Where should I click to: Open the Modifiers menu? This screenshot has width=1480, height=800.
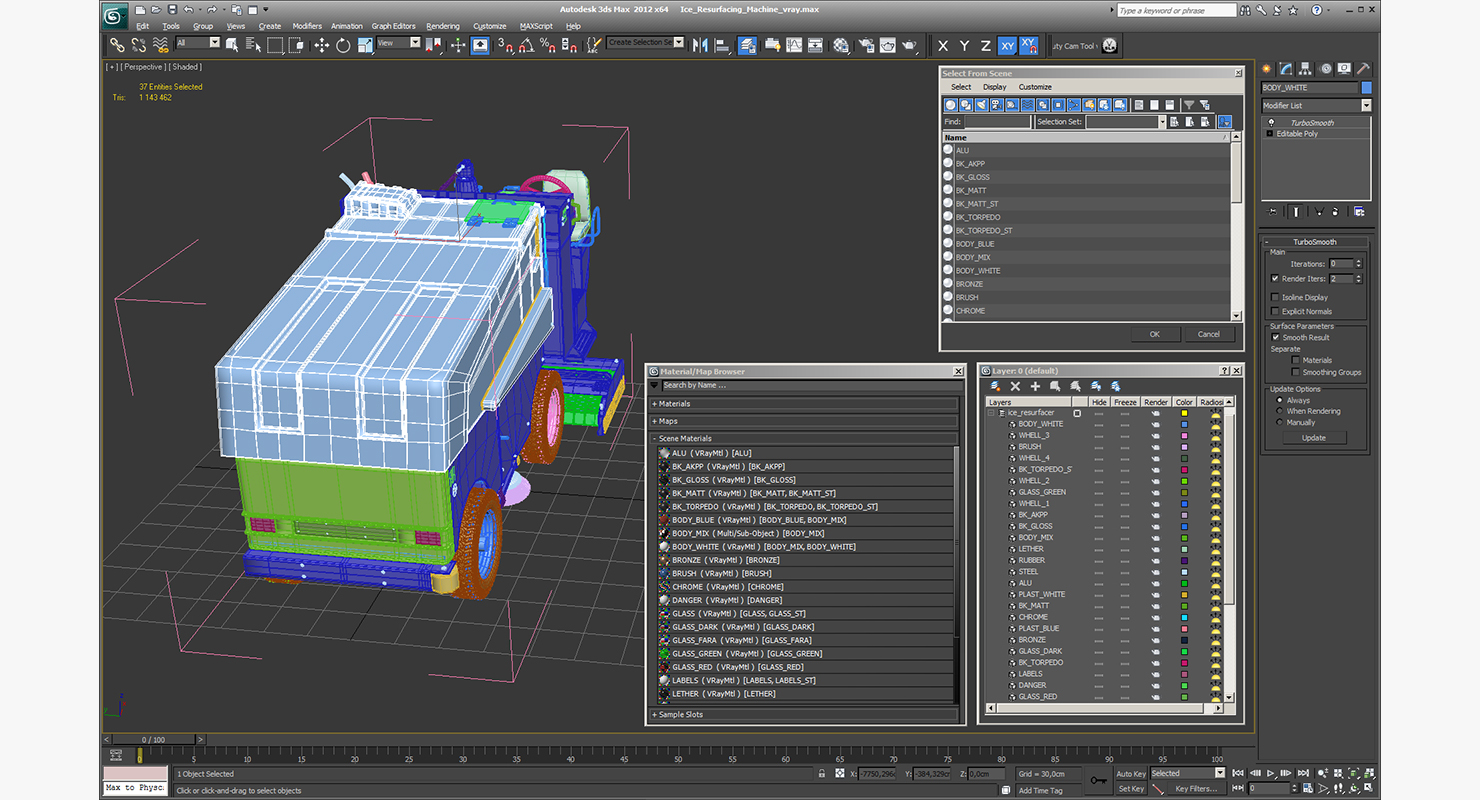pos(307,26)
